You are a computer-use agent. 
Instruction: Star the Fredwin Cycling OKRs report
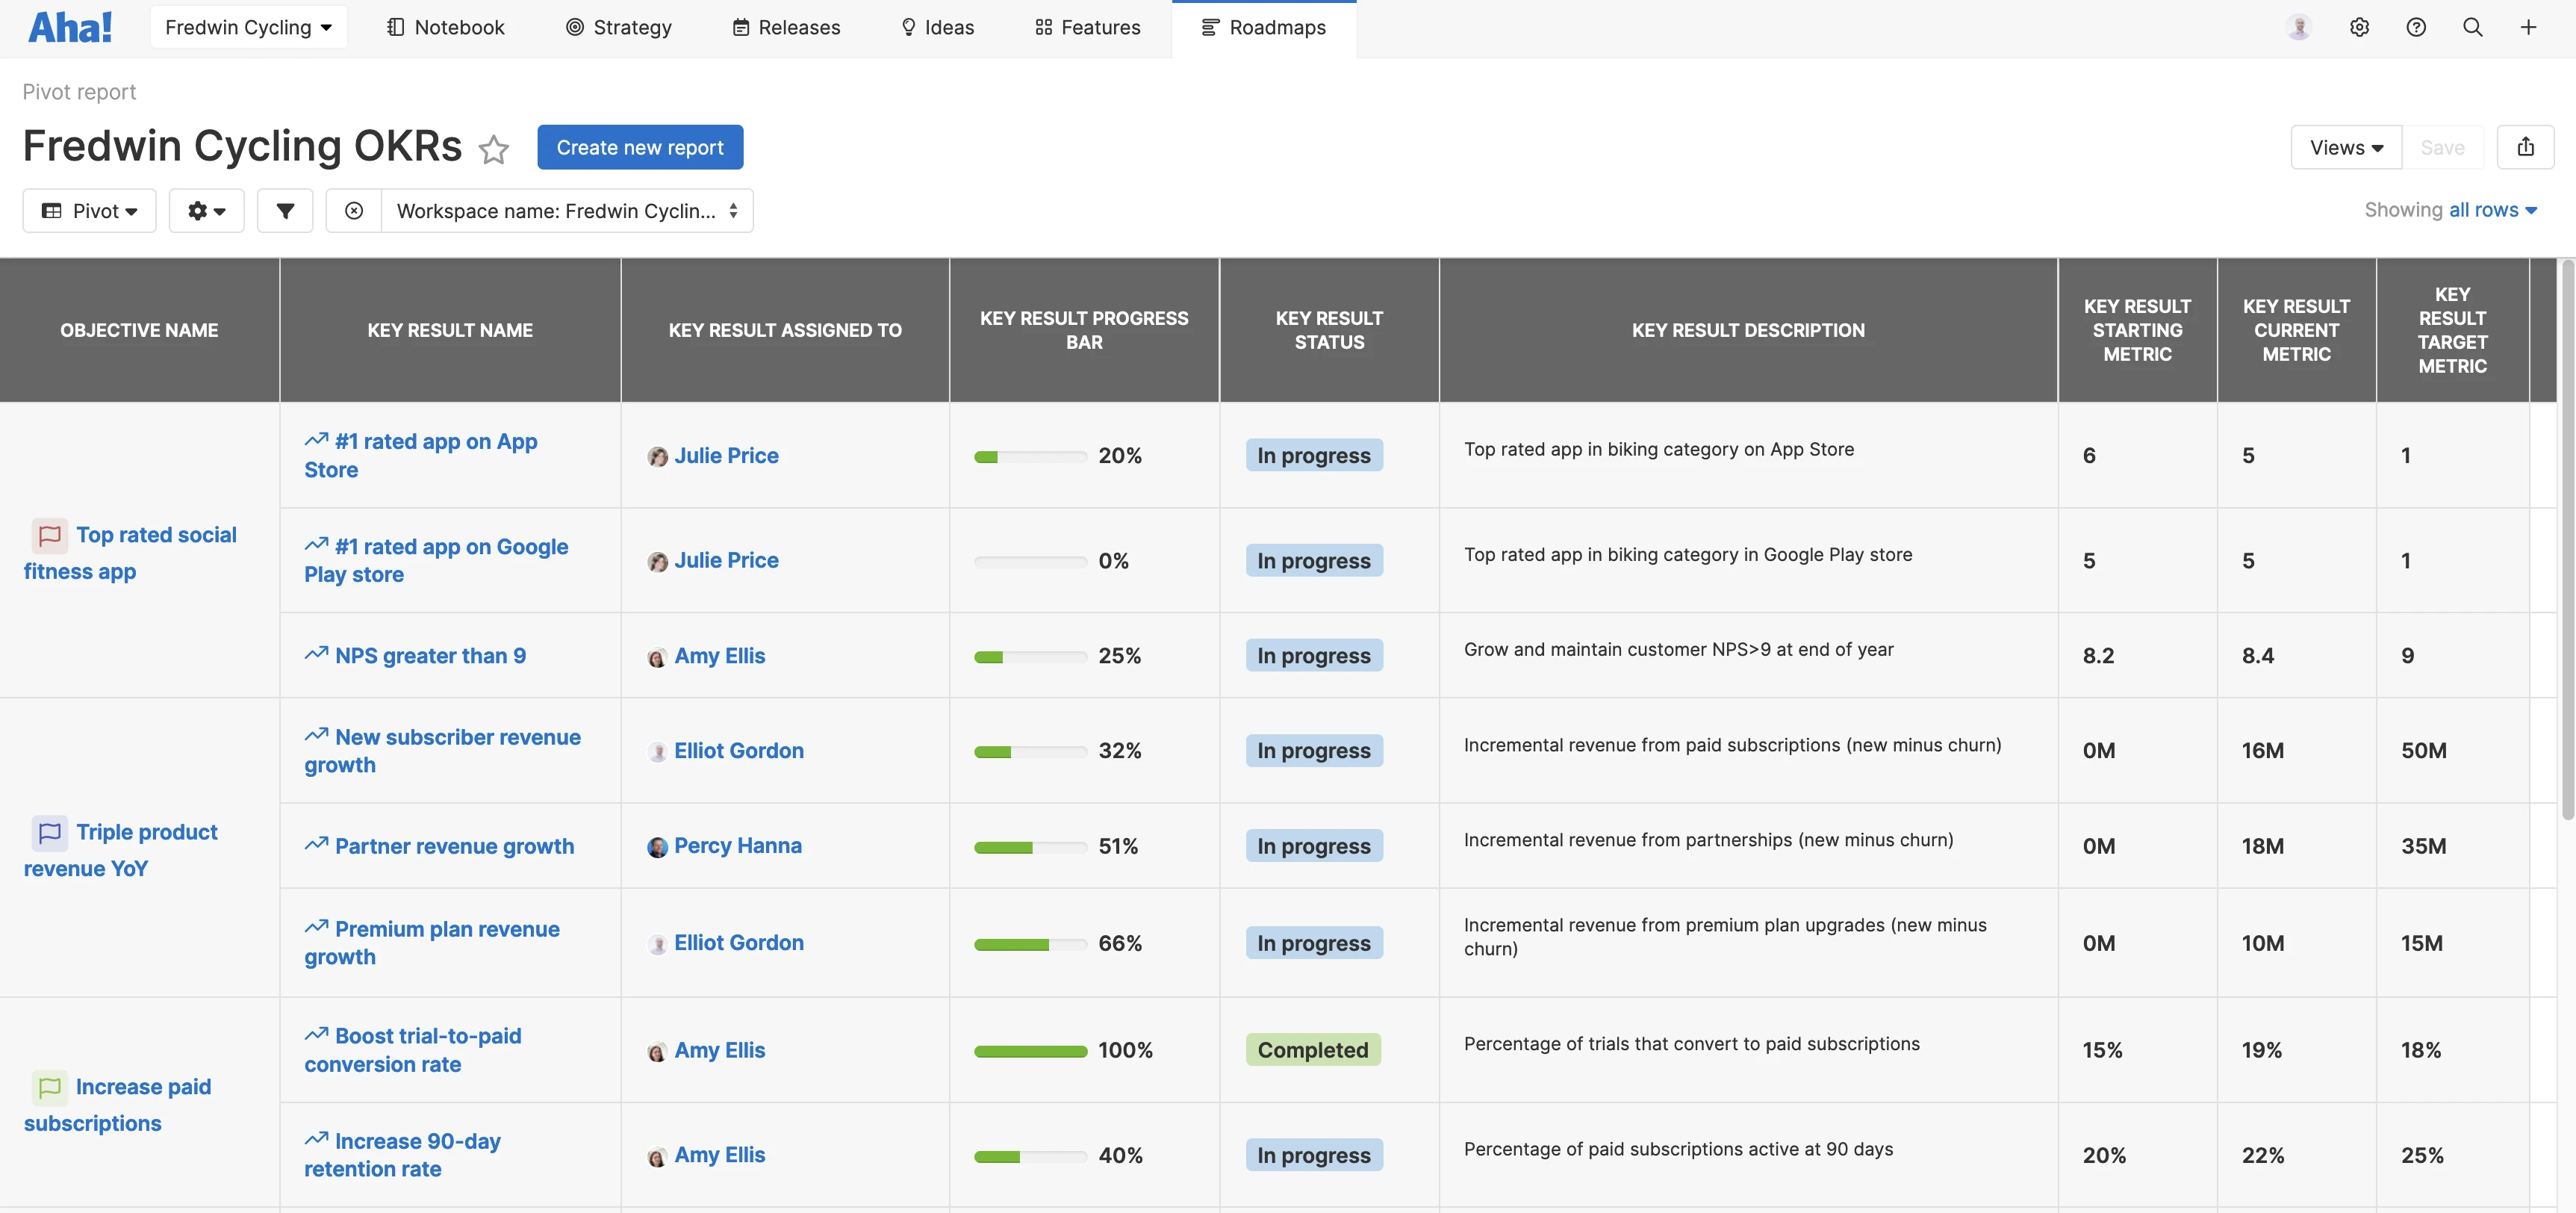493,149
